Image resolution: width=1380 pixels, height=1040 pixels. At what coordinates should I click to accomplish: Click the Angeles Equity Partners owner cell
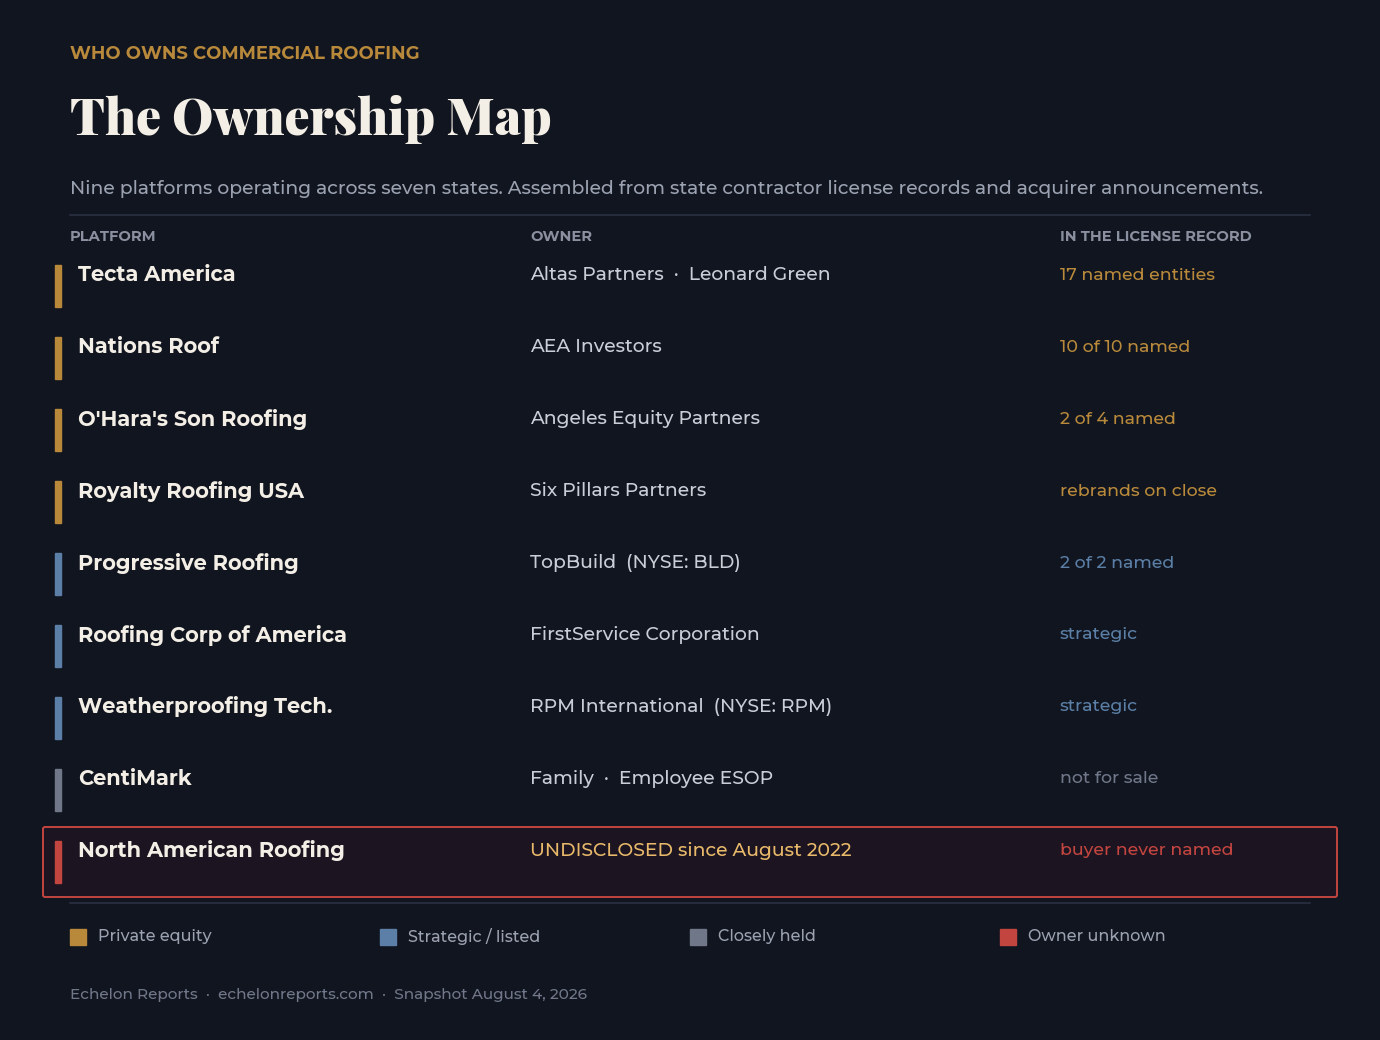click(x=645, y=418)
